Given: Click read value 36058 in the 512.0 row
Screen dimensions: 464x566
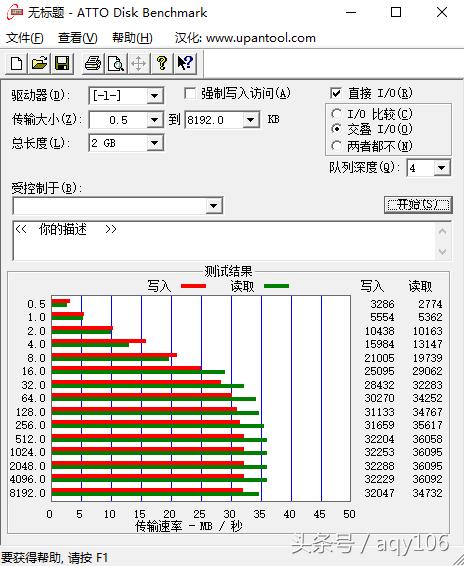Looking at the screenshot, I should point(428,439).
